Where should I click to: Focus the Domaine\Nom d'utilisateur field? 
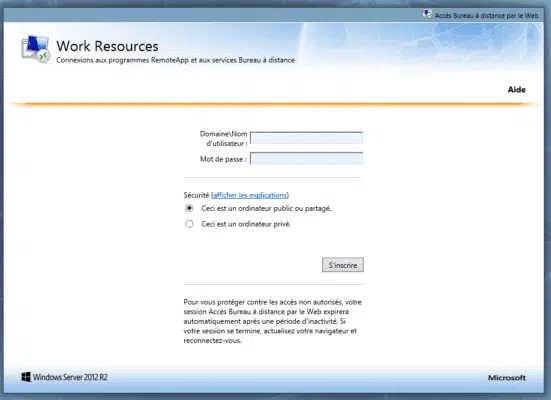(306, 138)
